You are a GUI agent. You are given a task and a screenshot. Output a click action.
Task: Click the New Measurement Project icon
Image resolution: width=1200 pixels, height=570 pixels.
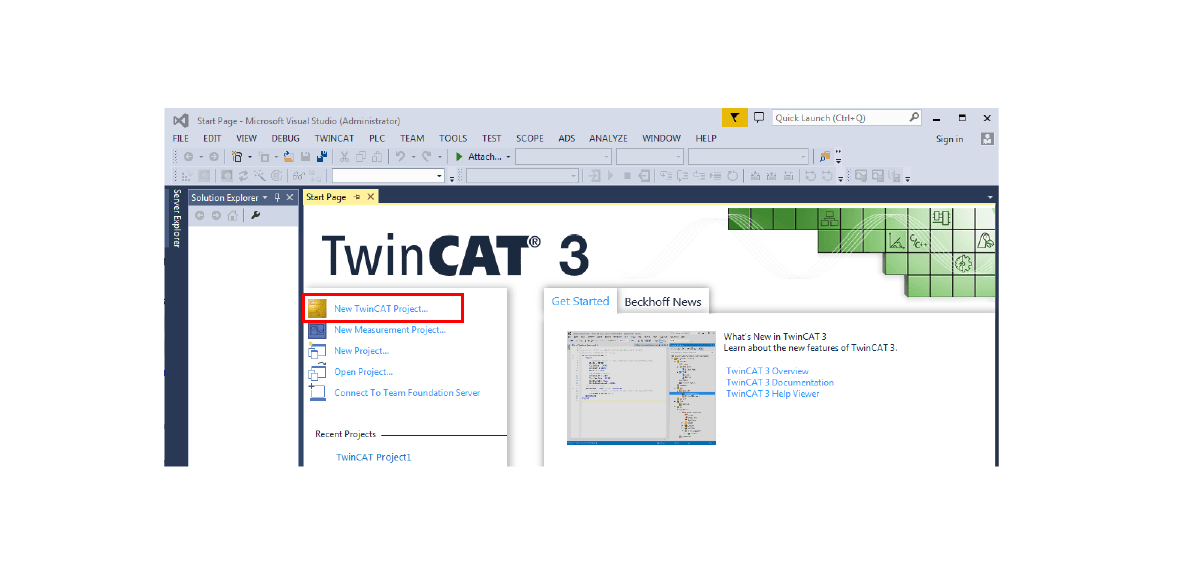[317, 330]
